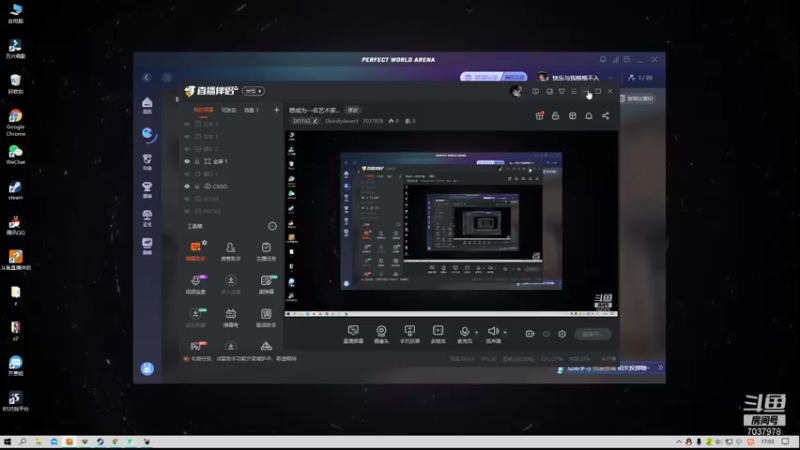Collapse the left panel via small edge arrow

click(x=177, y=99)
